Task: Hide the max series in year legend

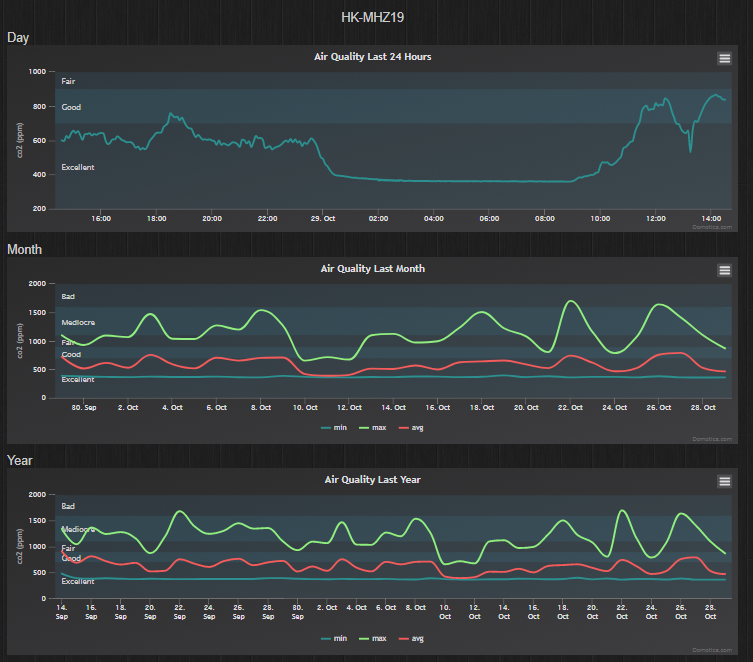Action: click(373, 638)
